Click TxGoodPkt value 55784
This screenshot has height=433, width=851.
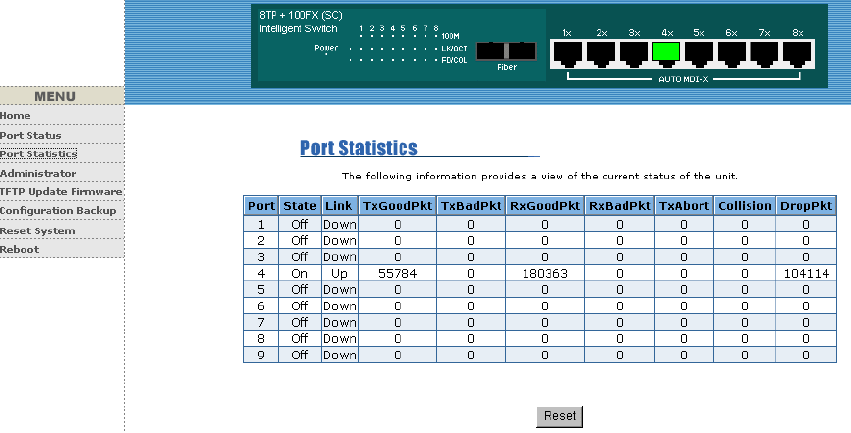pos(397,273)
